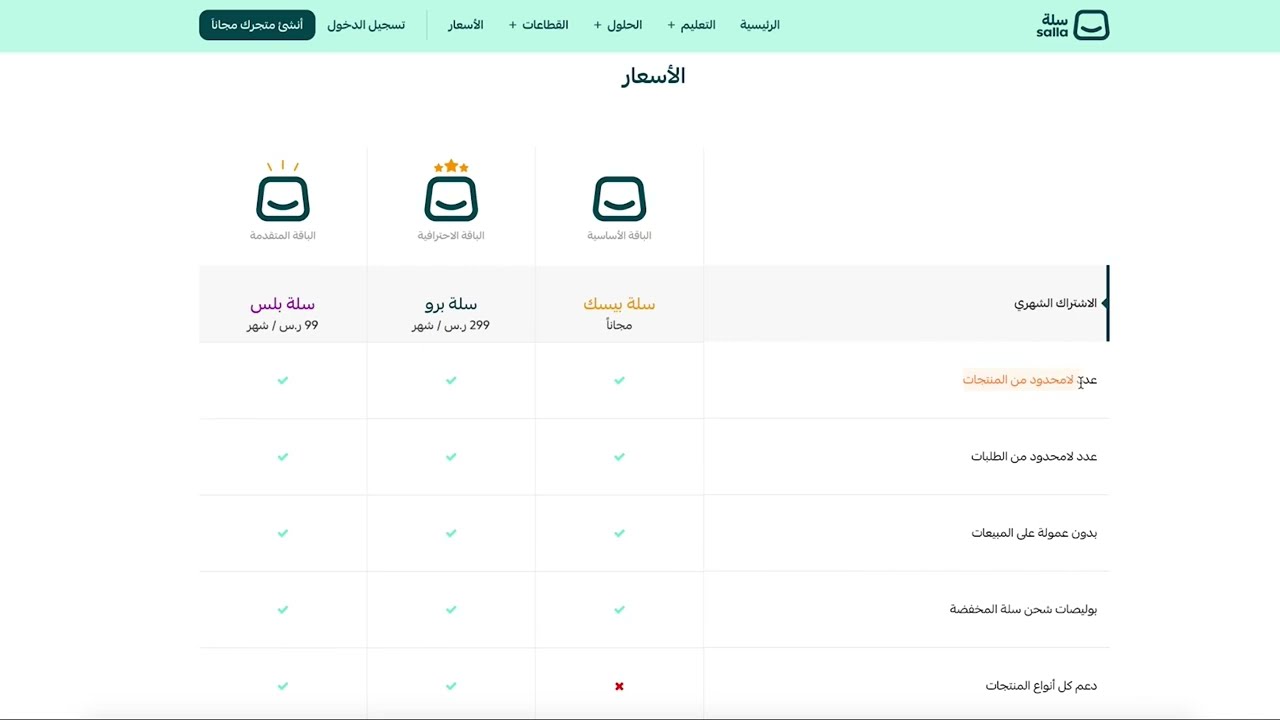
Task: Expand the القطاعات menu
Action: tap(538, 25)
